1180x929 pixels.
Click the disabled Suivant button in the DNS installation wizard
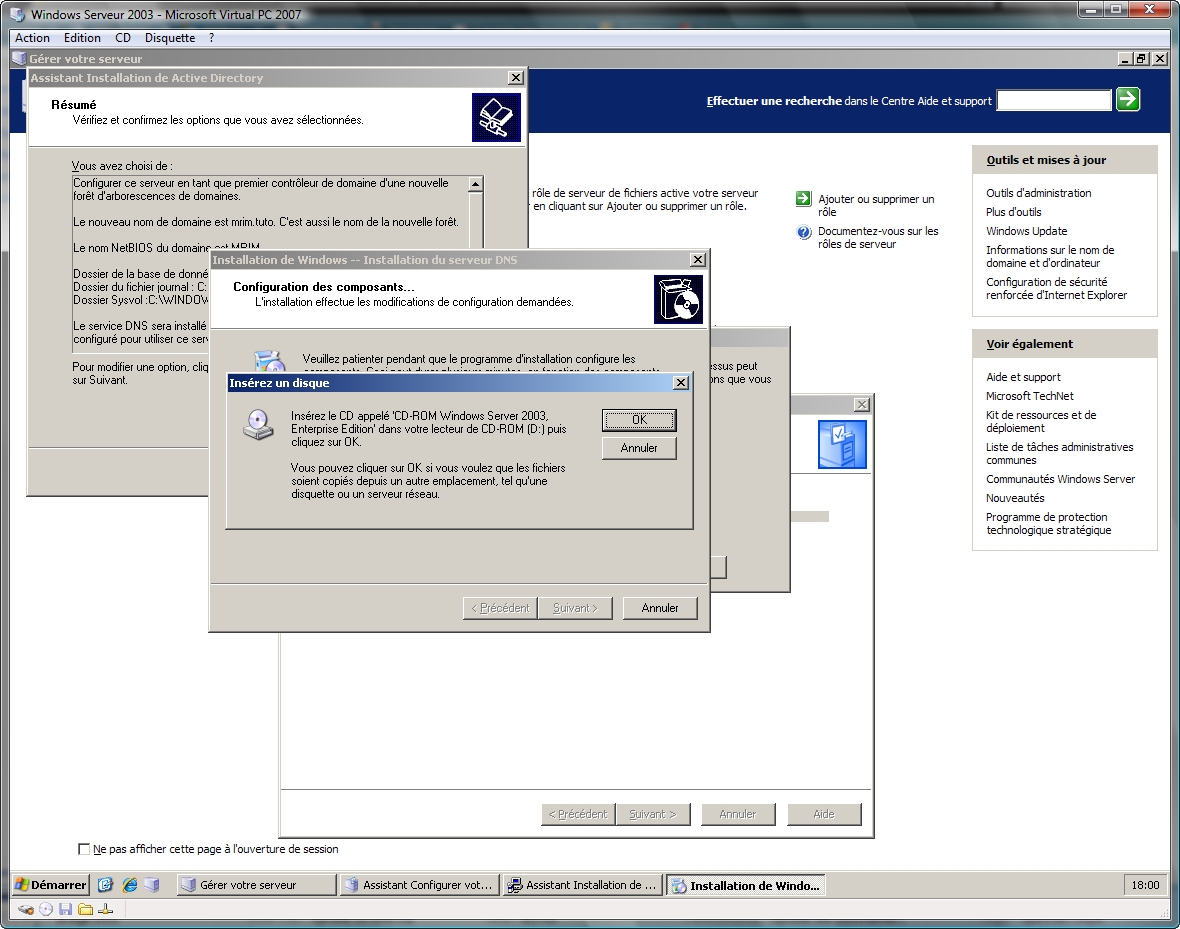(x=575, y=608)
